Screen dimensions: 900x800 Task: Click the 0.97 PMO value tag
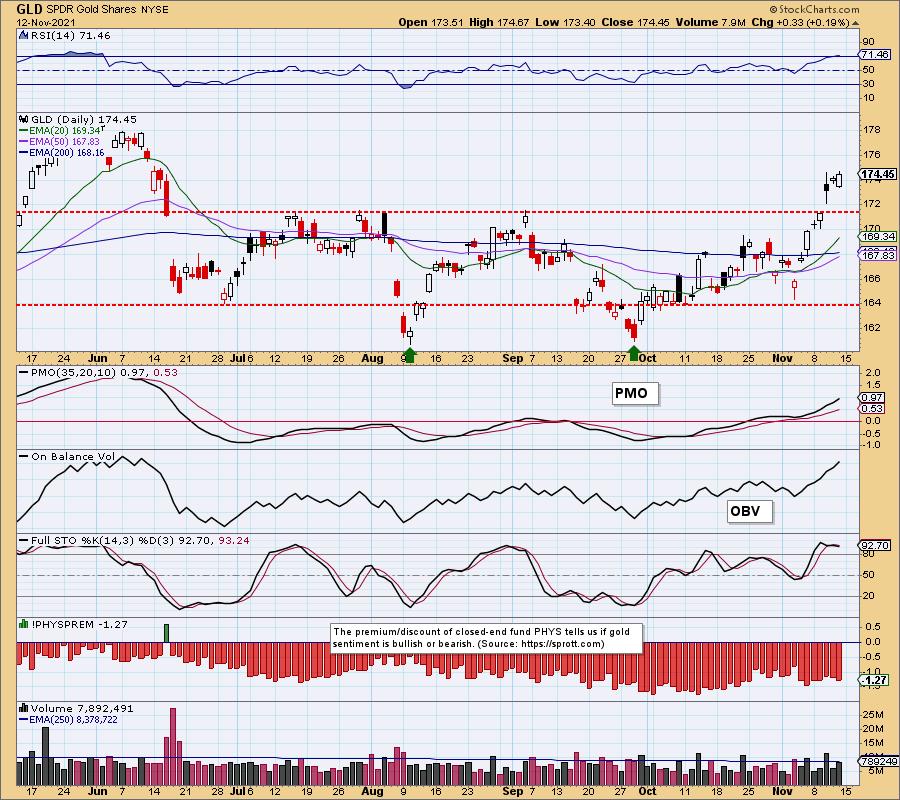(x=872, y=398)
